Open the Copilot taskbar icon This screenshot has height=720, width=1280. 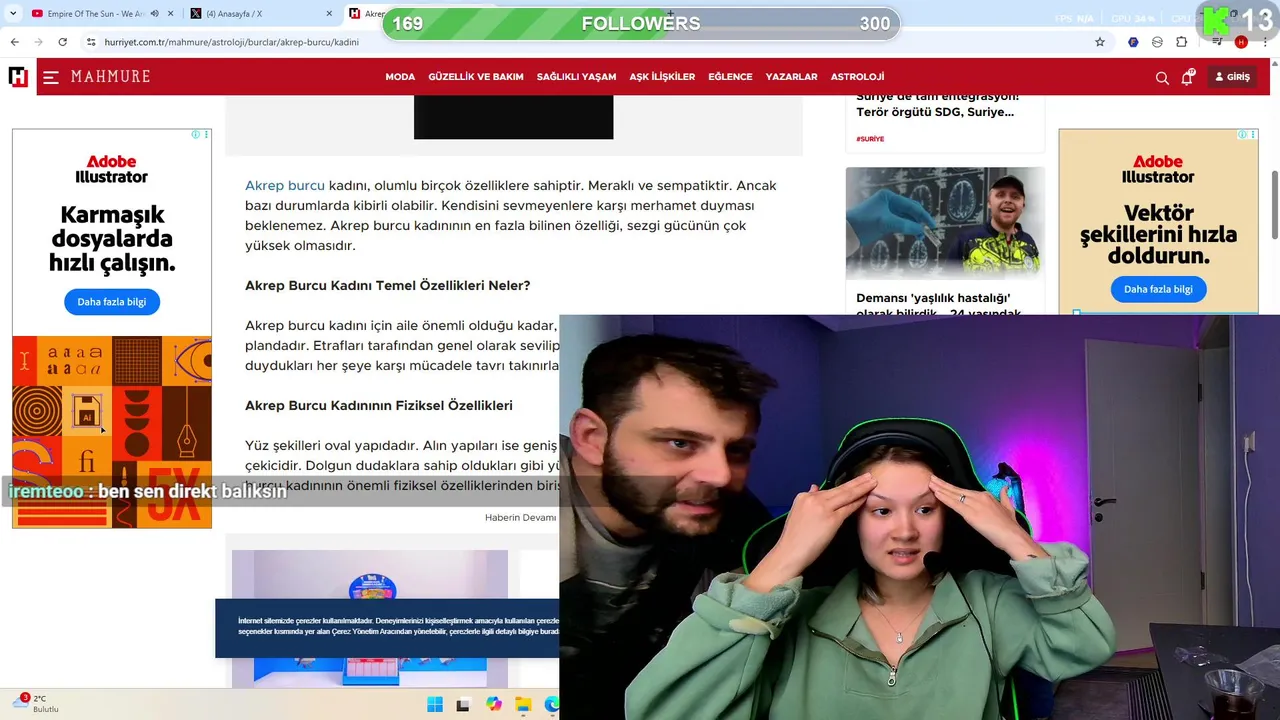pyautogui.click(x=493, y=704)
